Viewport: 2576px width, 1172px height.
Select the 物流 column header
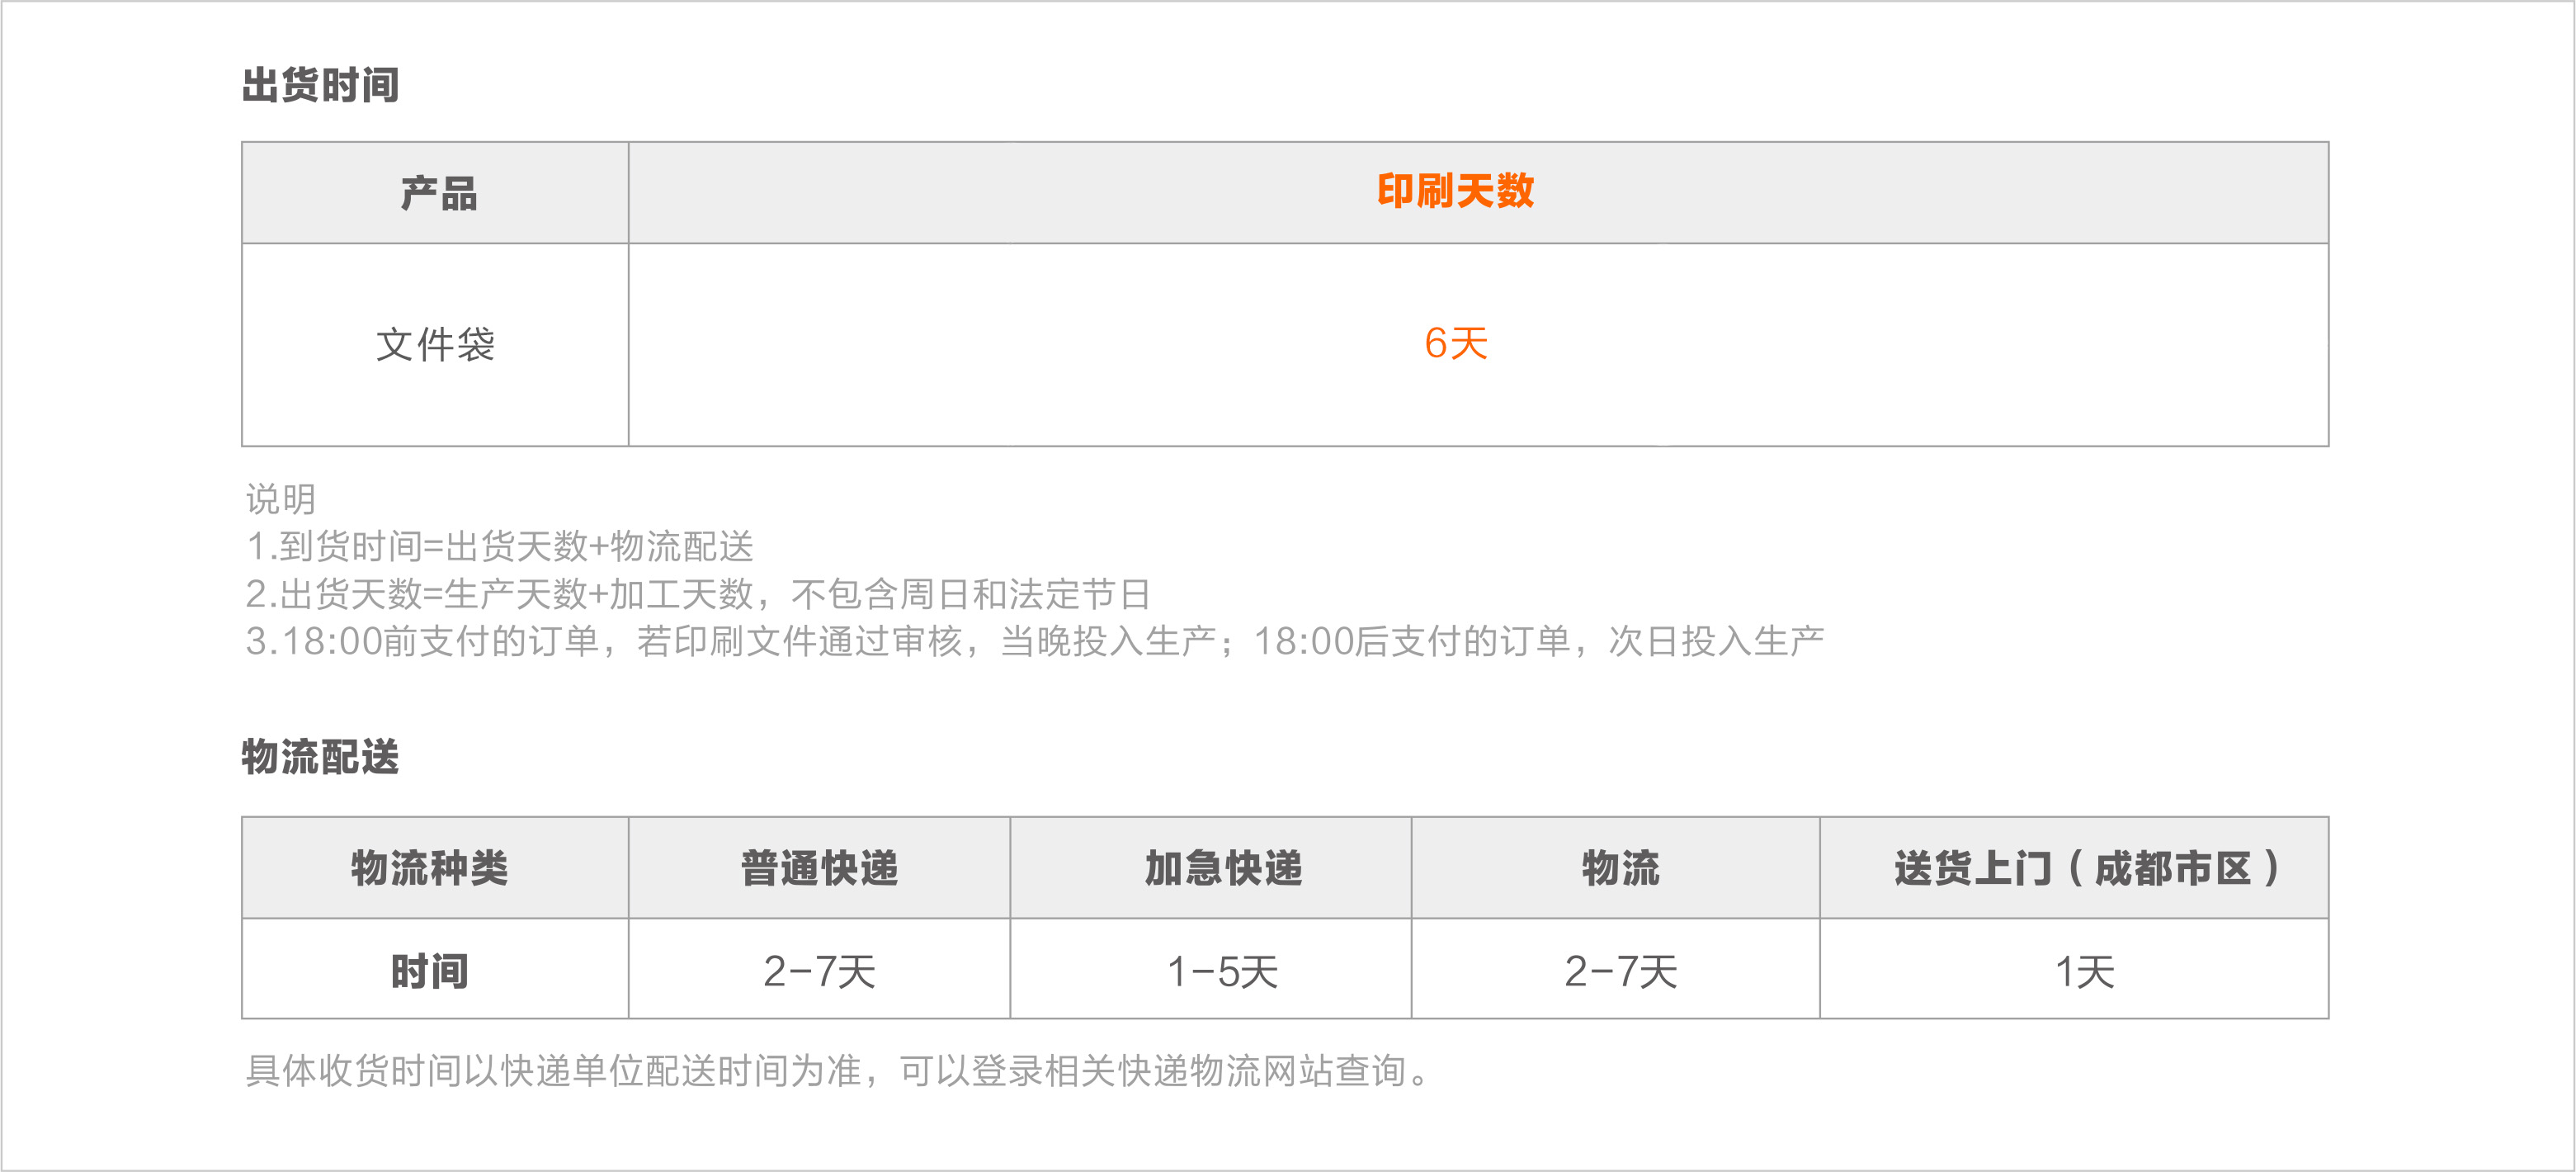pos(1620,868)
